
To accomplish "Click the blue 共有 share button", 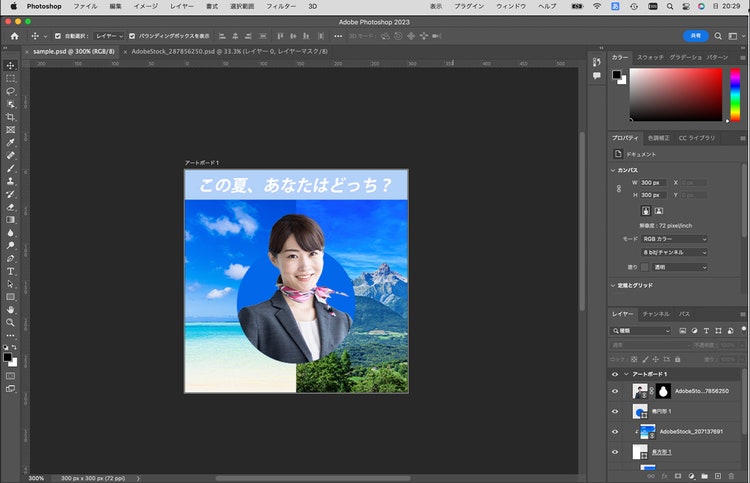I will (695, 36).
